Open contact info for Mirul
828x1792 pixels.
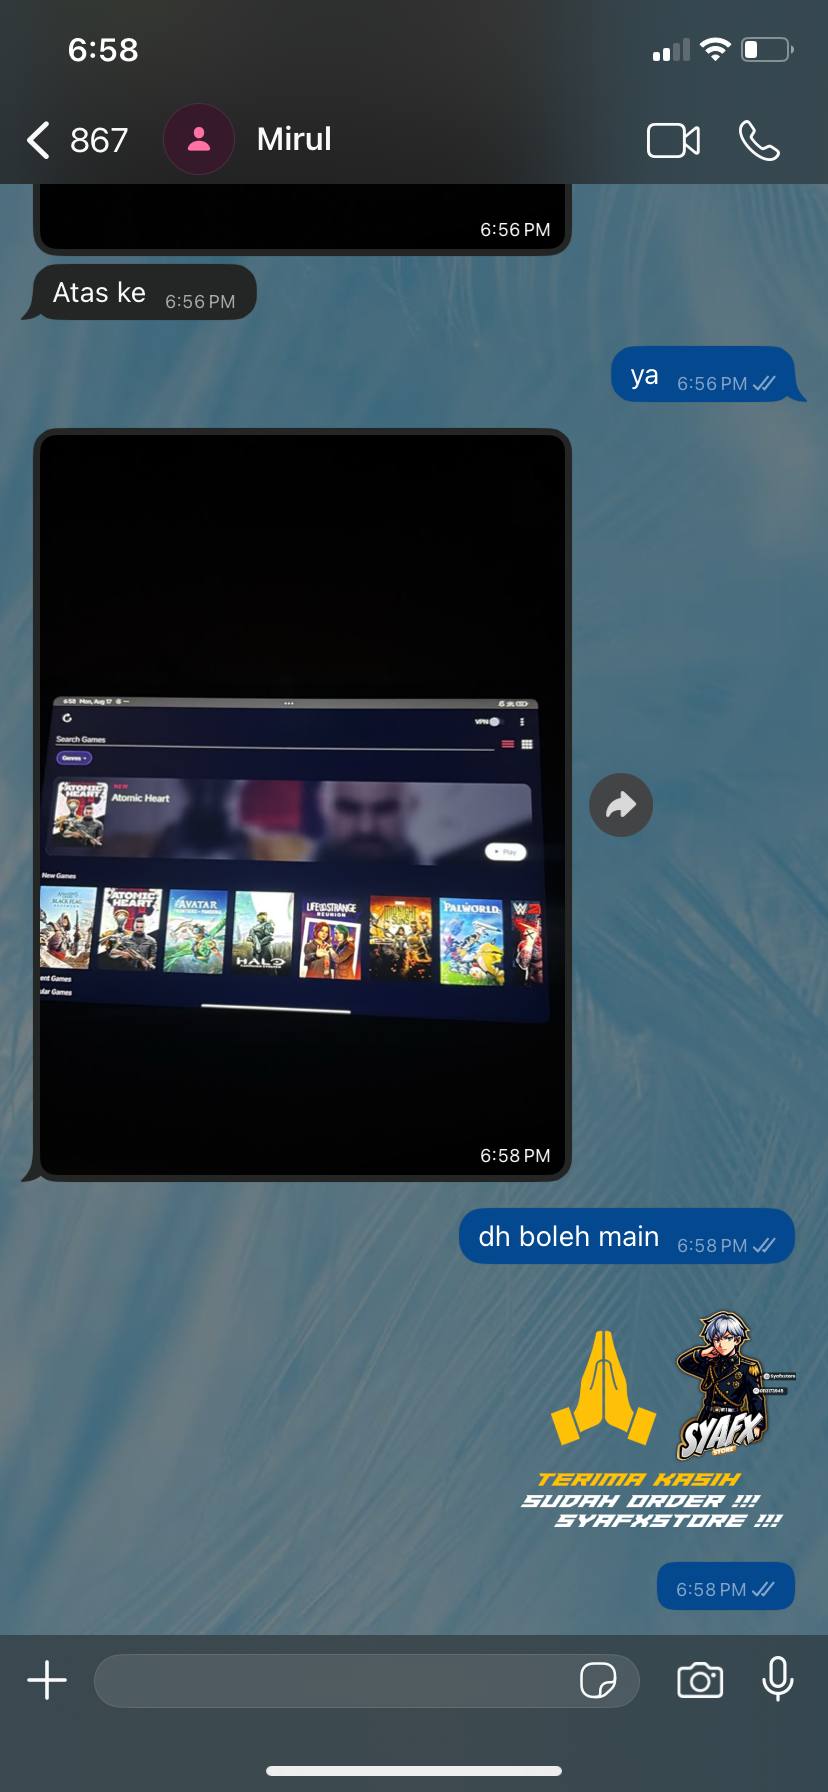(x=294, y=139)
